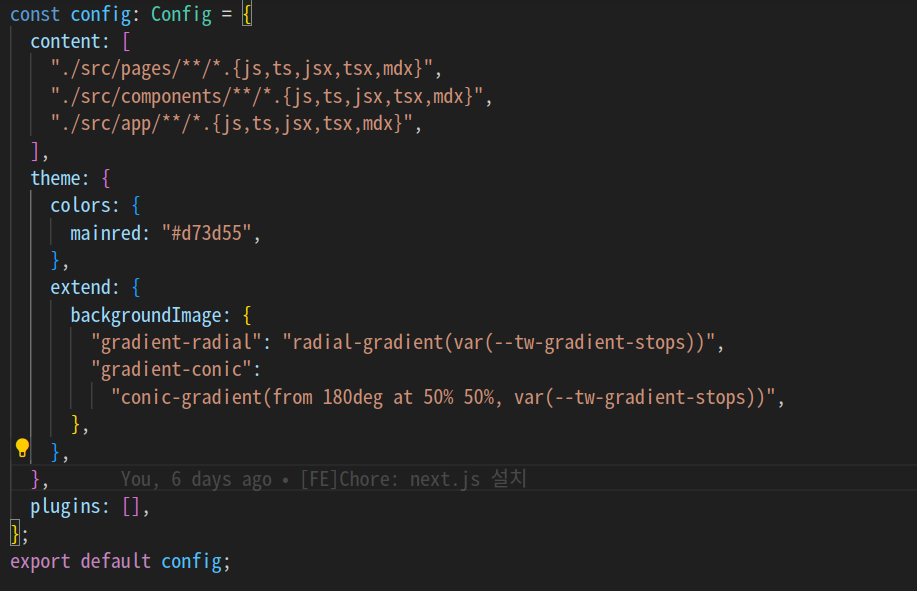This screenshot has height=591, width=917.
Task: Click the git blame annotation 'You, 6 days ago'
Action: click(196, 479)
